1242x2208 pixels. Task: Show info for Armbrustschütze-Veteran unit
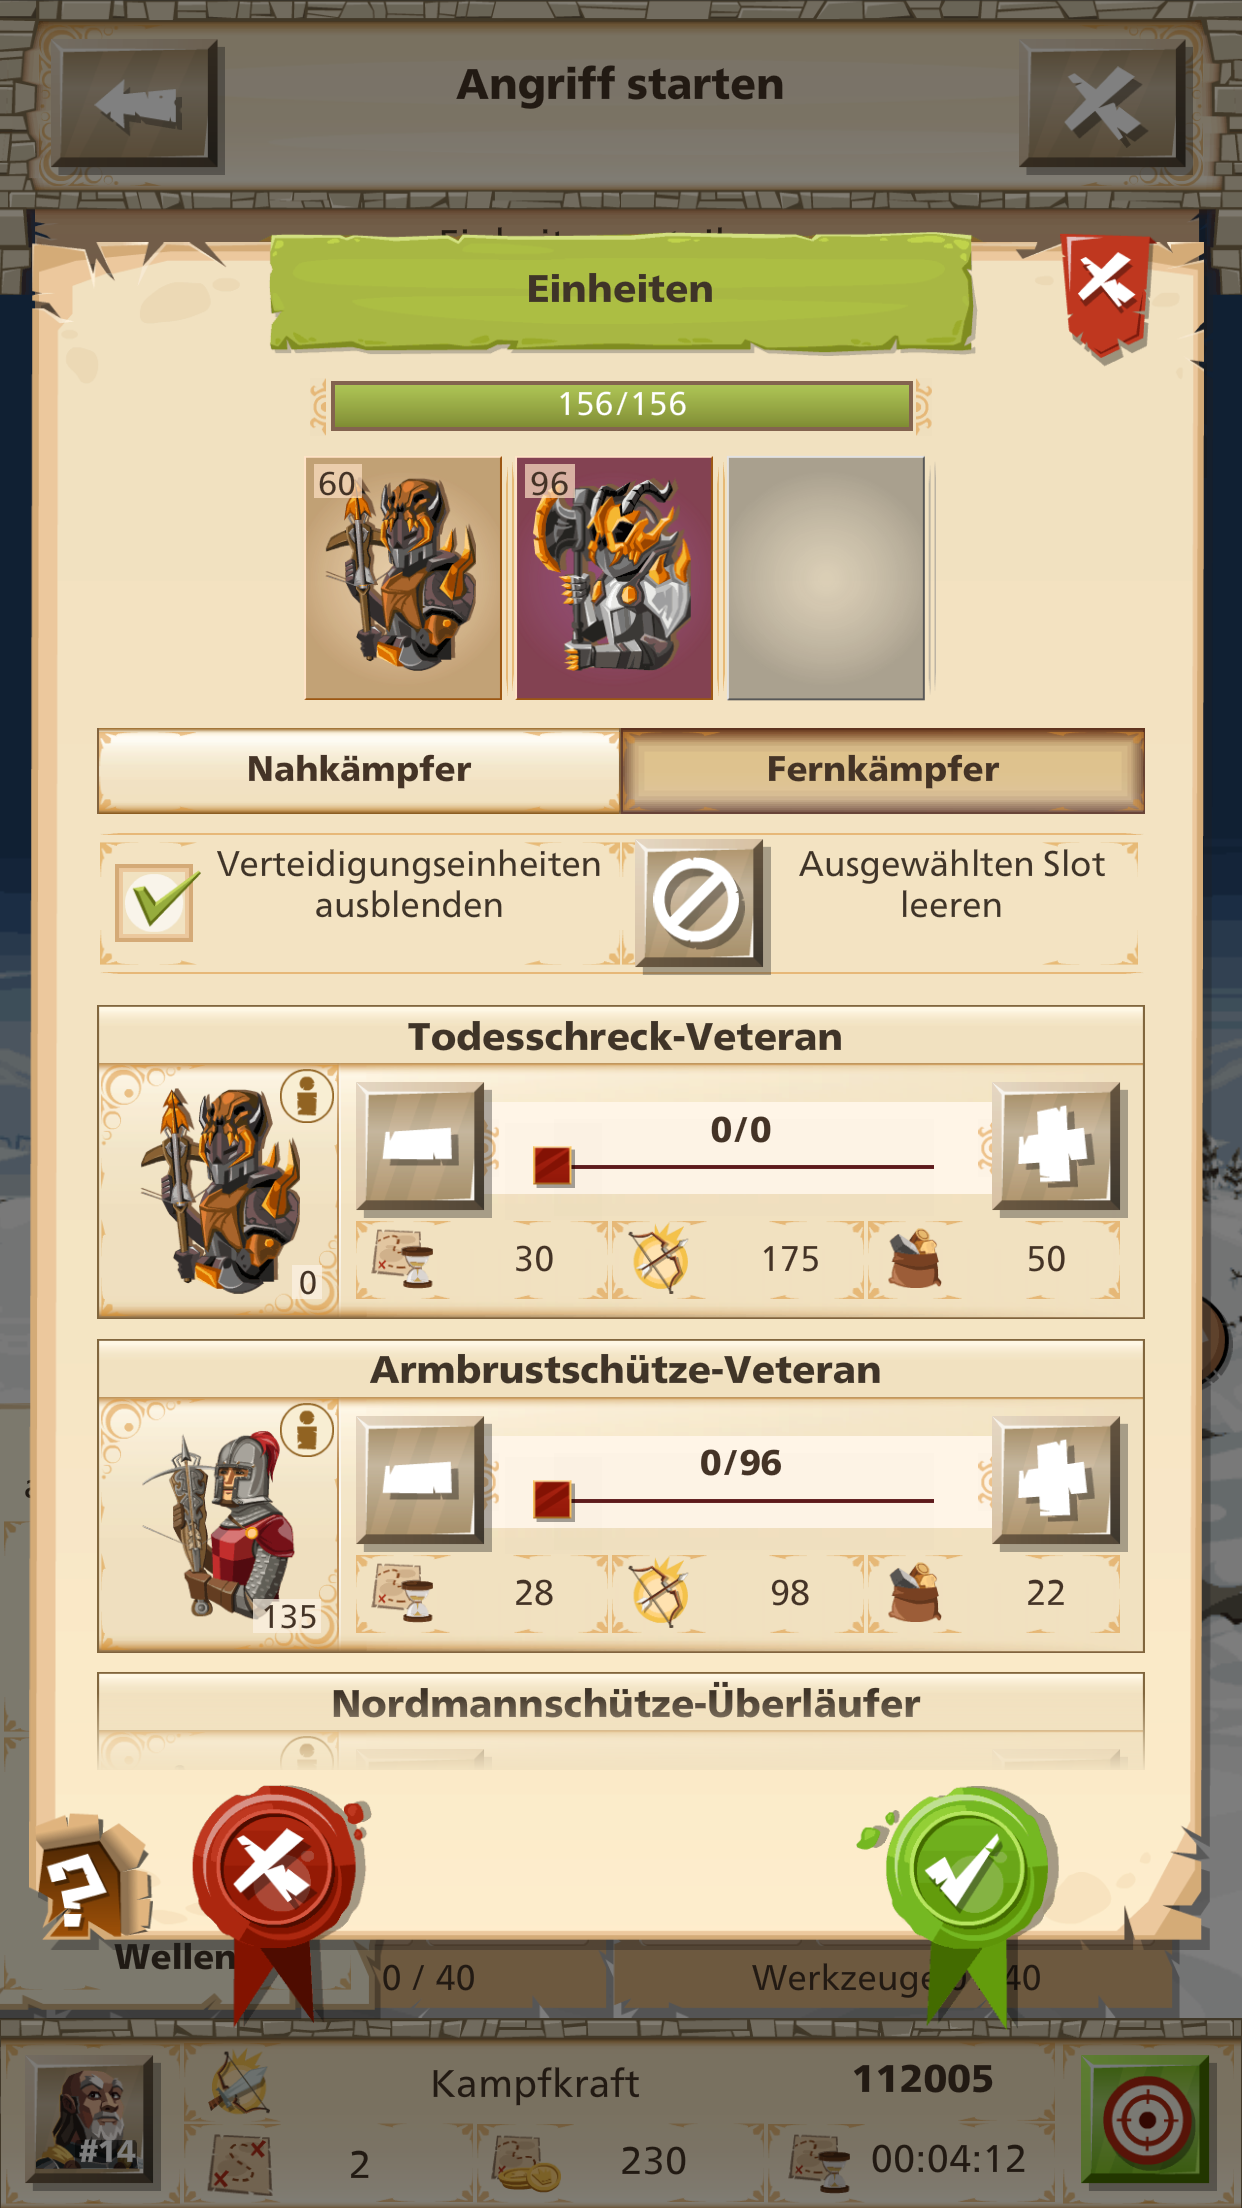307,1431
